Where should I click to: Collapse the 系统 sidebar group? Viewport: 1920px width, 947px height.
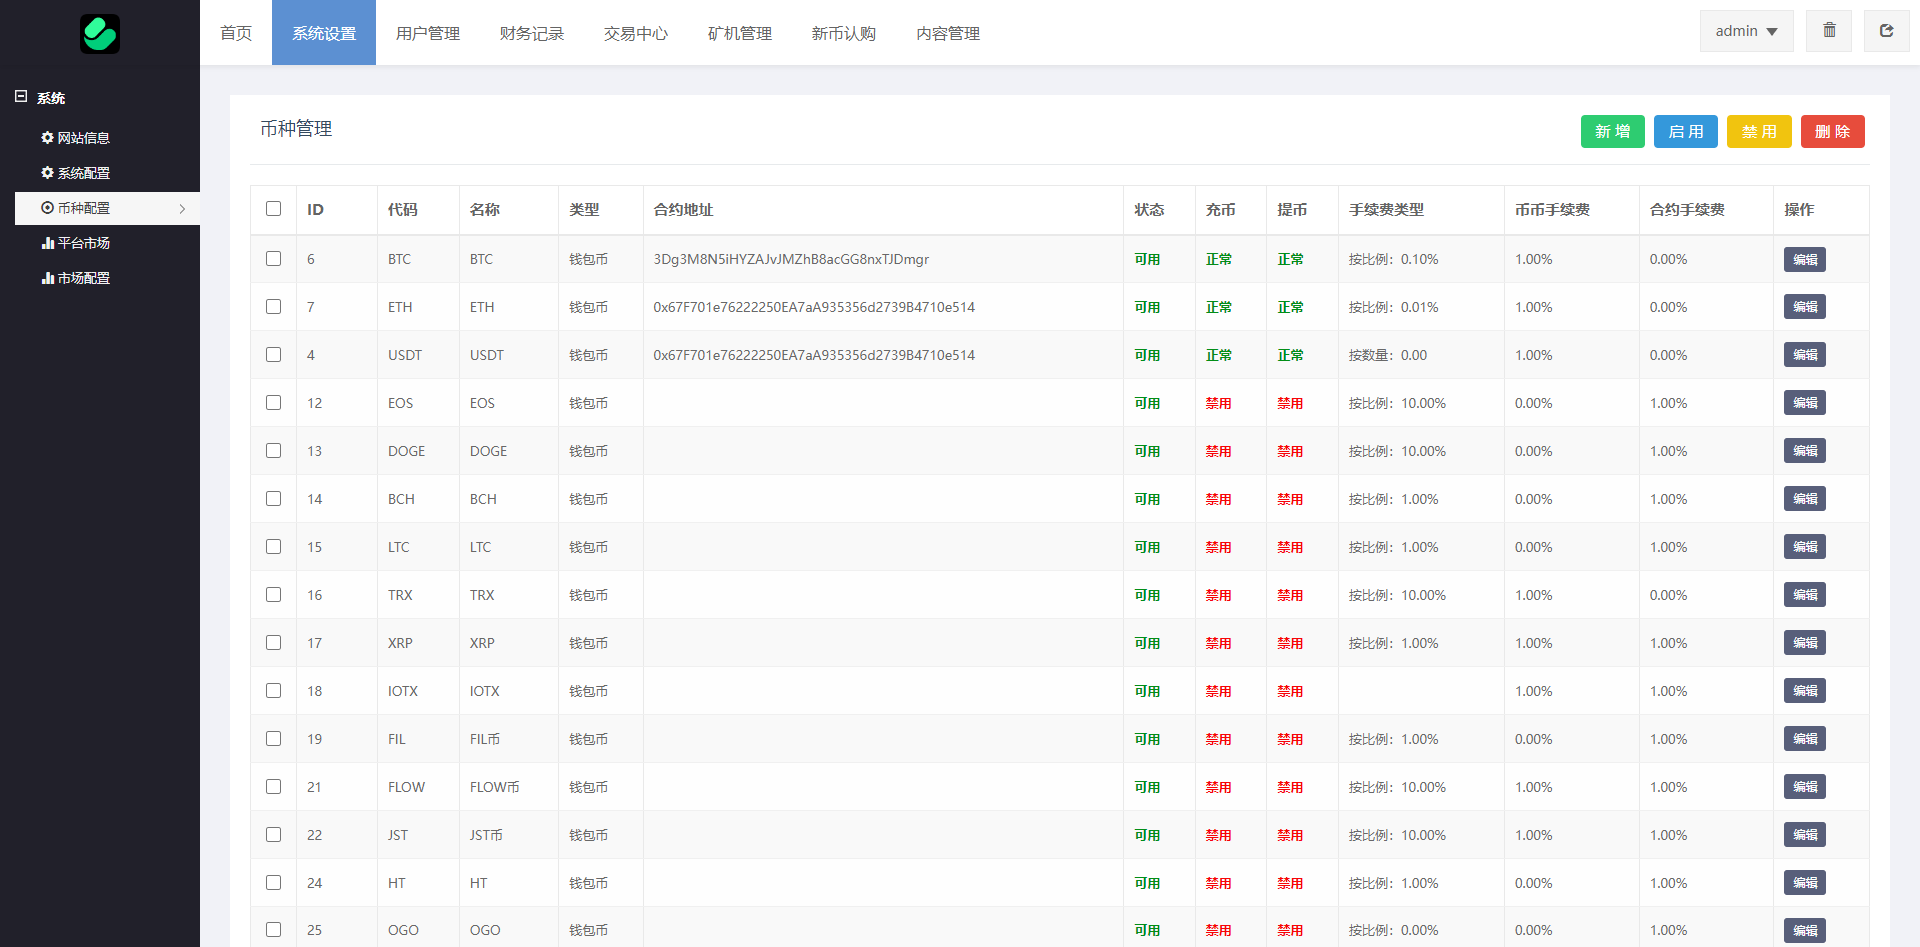(x=21, y=97)
